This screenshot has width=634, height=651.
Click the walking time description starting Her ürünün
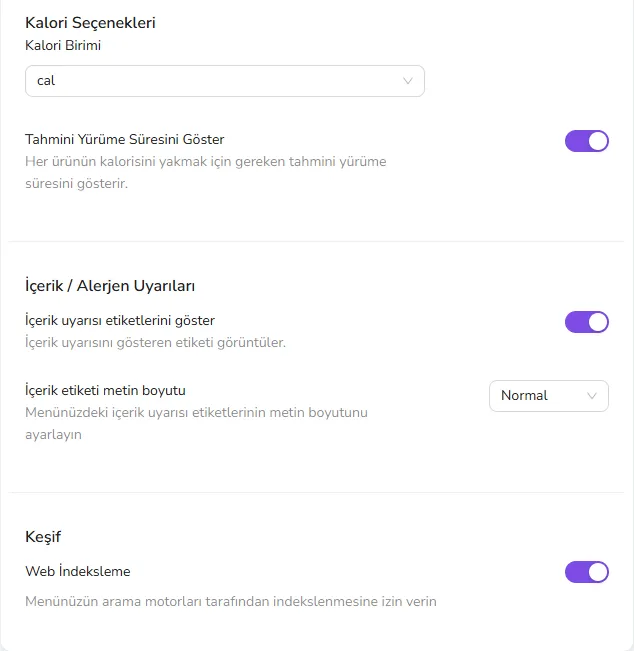click(206, 172)
